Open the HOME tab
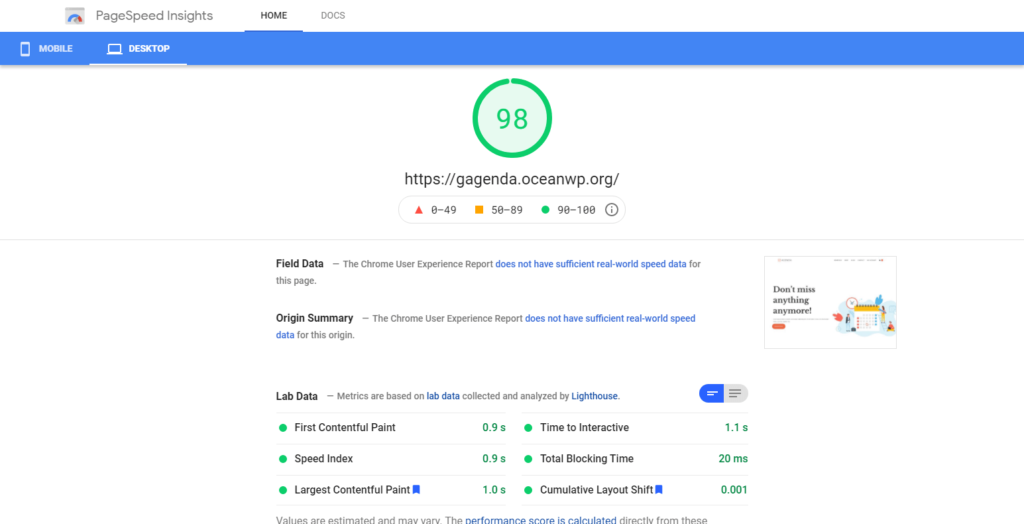The width and height of the screenshot is (1024, 524). coord(274,16)
